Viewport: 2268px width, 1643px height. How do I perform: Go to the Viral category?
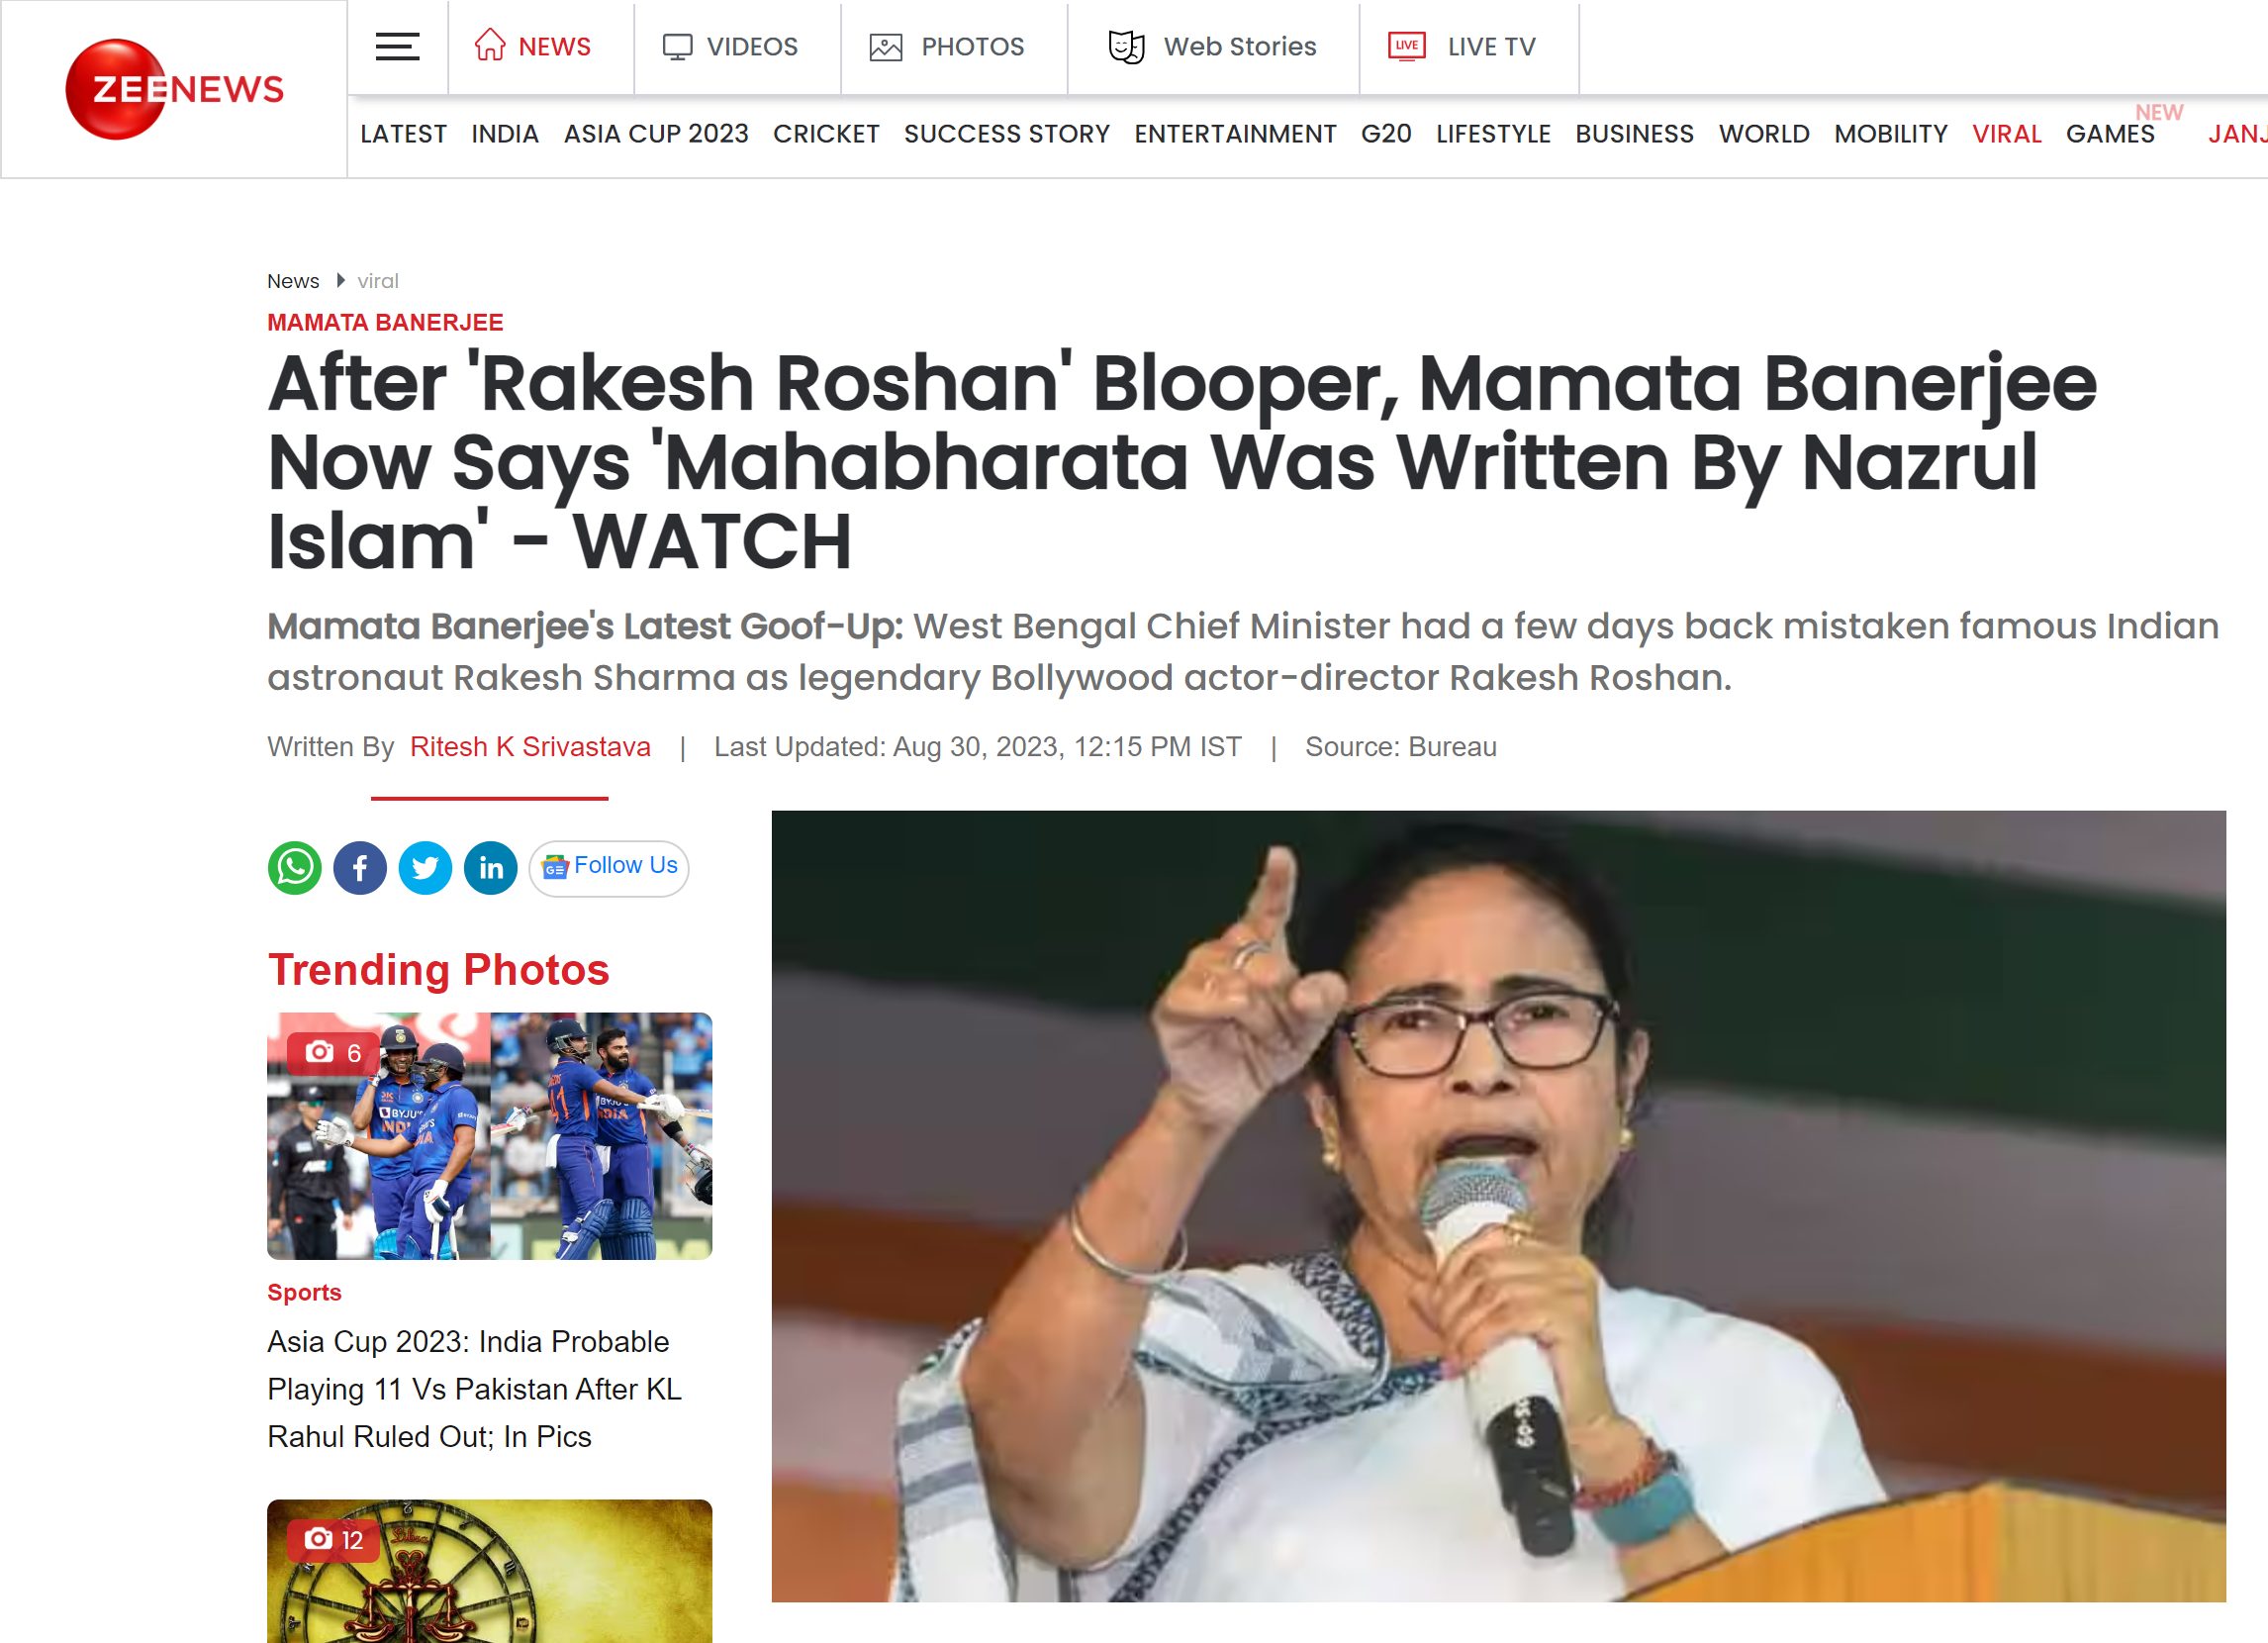click(x=2006, y=134)
